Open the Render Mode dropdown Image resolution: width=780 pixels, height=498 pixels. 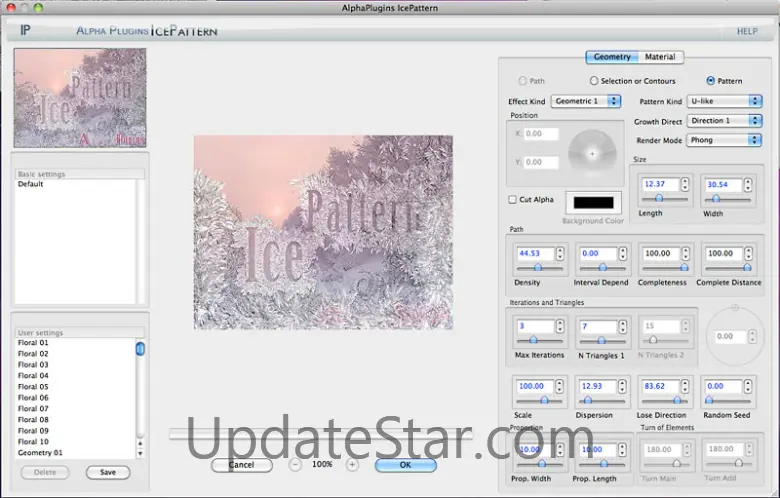[x=724, y=140]
